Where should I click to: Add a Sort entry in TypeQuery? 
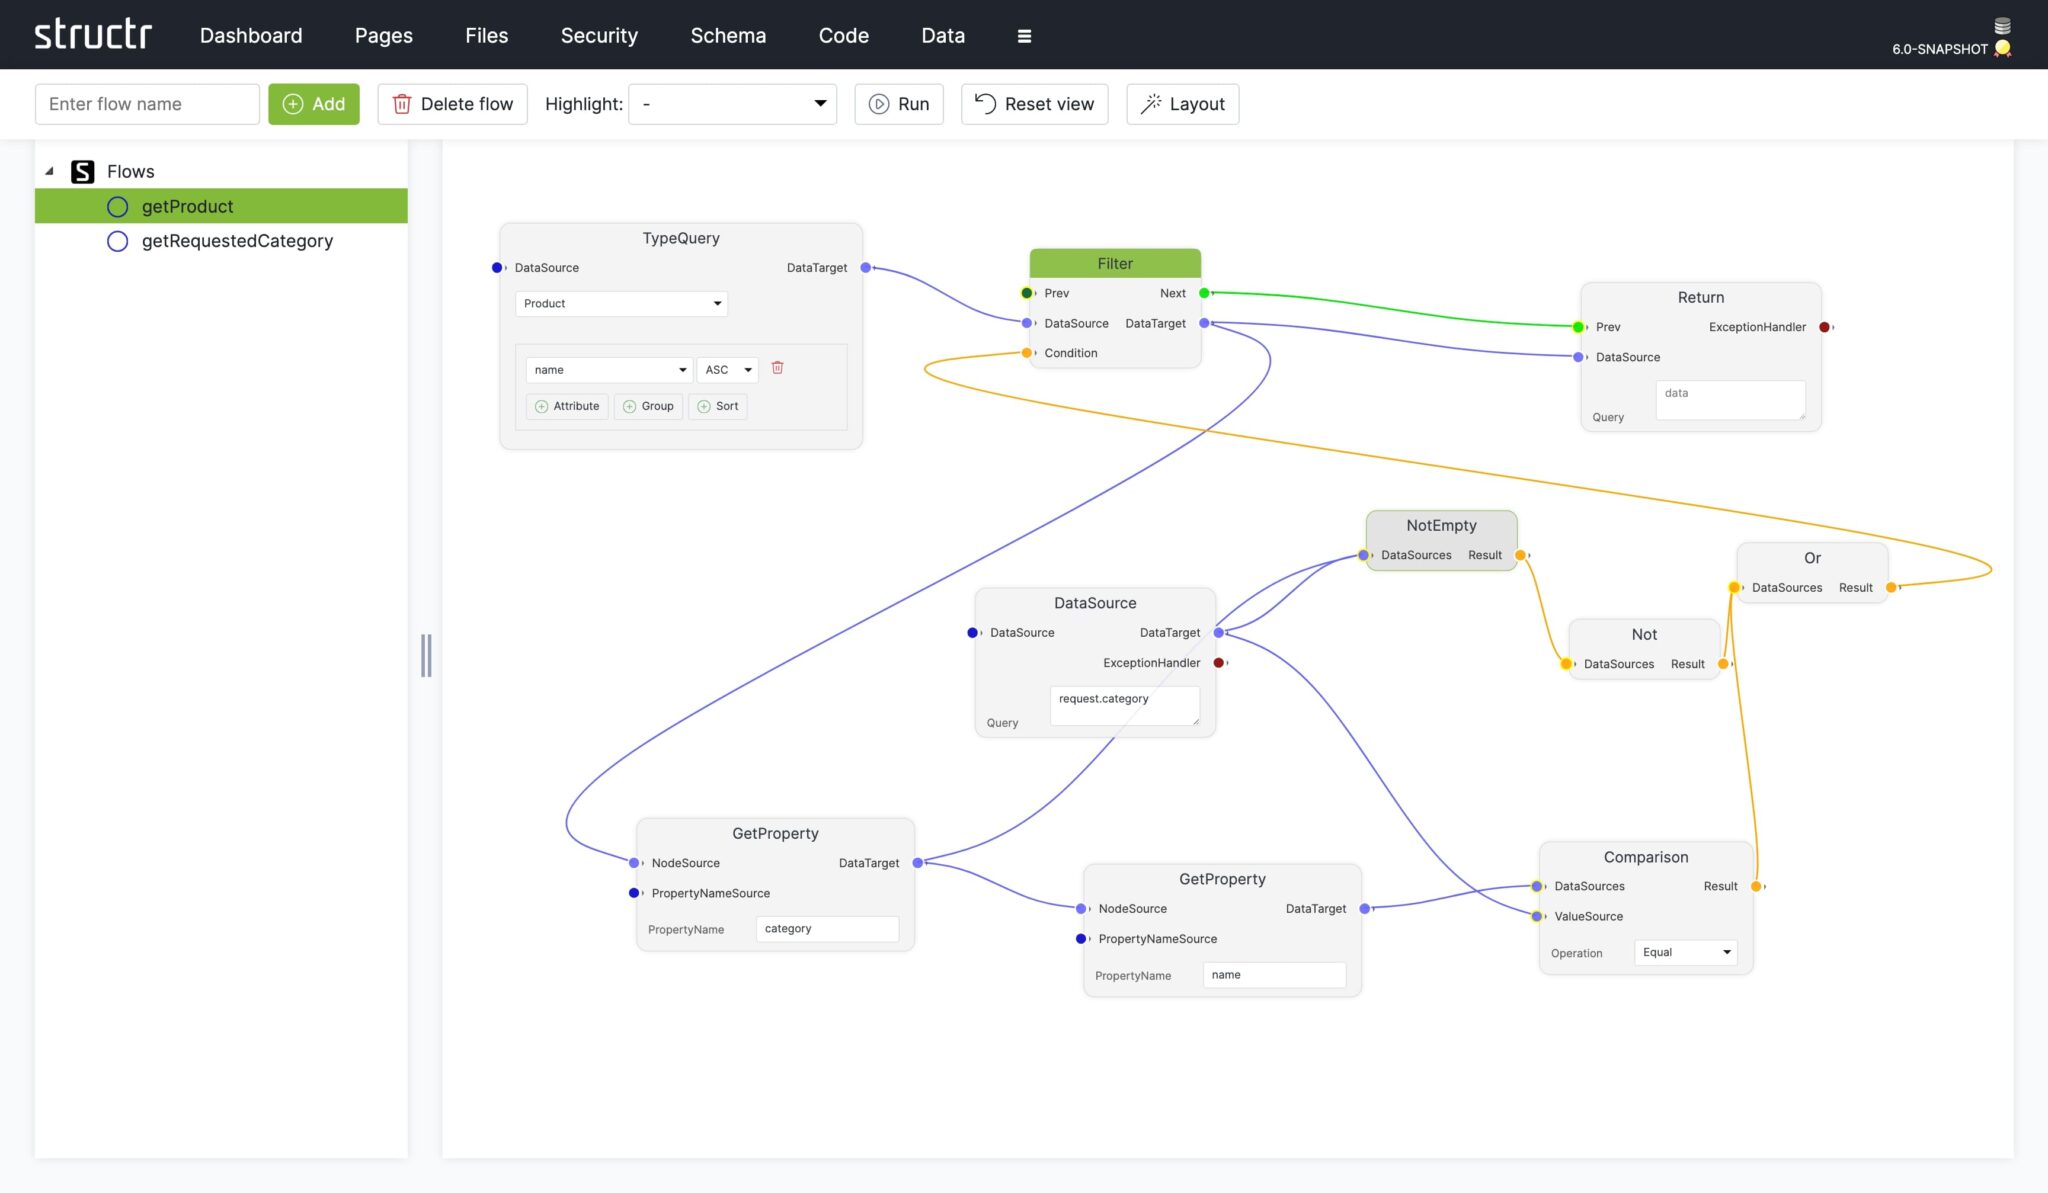718,406
